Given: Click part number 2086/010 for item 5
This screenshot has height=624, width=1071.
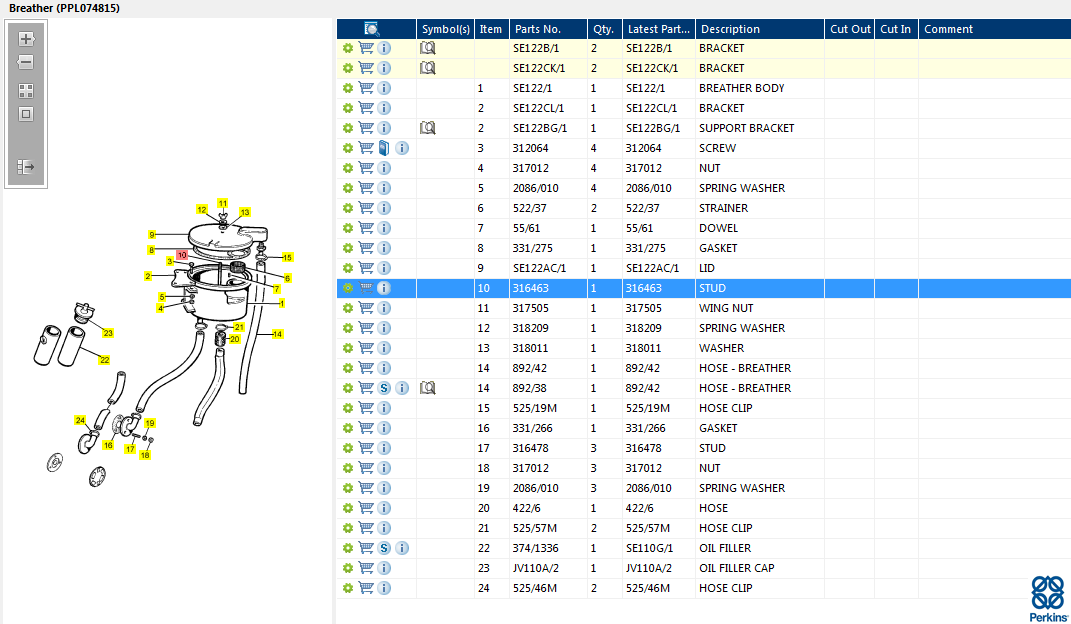Looking at the screenshot, I should [x=536, y=188].
